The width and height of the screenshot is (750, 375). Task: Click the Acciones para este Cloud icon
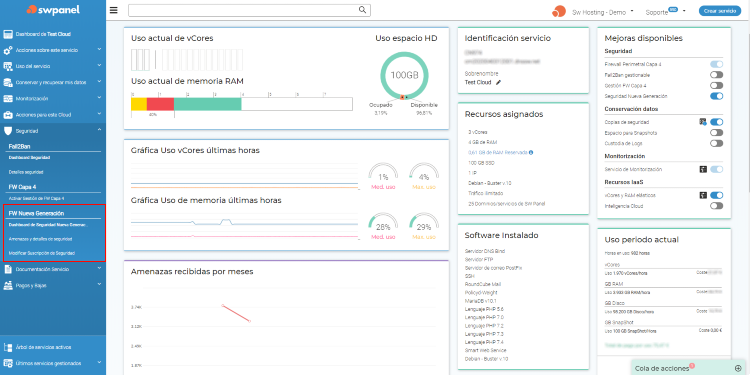tap(7, 115)
